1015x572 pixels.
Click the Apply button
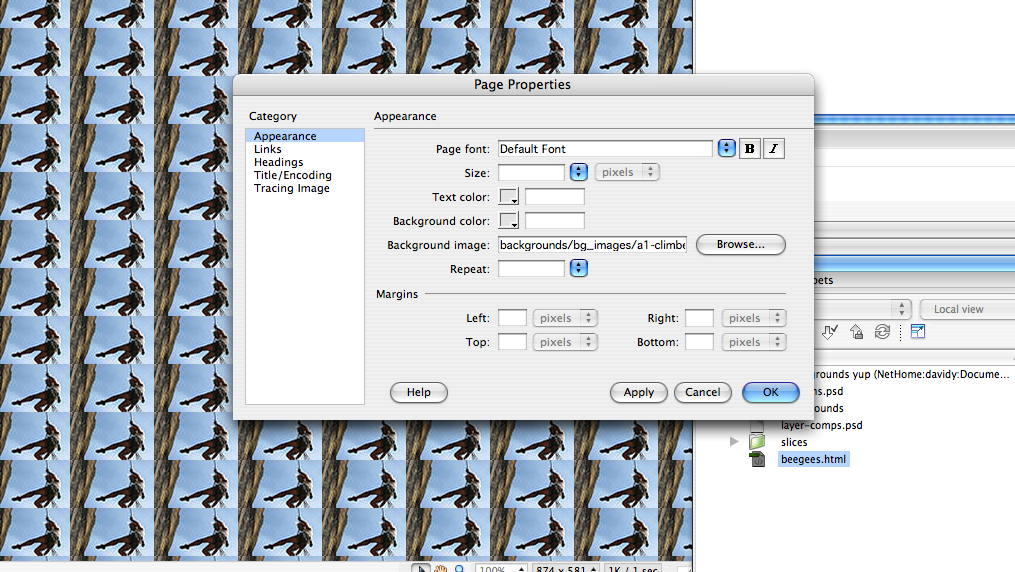tap(638, 393)
